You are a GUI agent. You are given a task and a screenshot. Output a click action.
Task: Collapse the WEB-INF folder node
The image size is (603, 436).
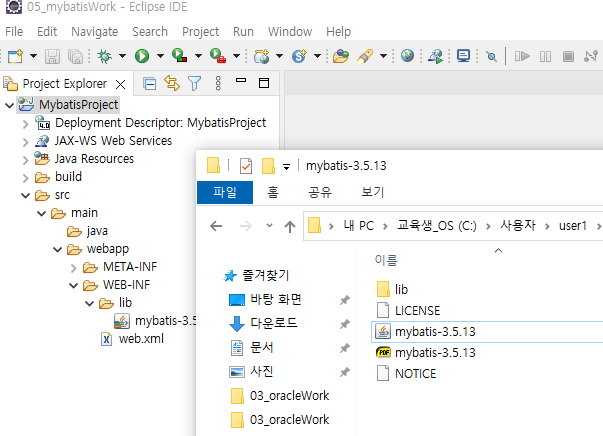pos(74,285)
